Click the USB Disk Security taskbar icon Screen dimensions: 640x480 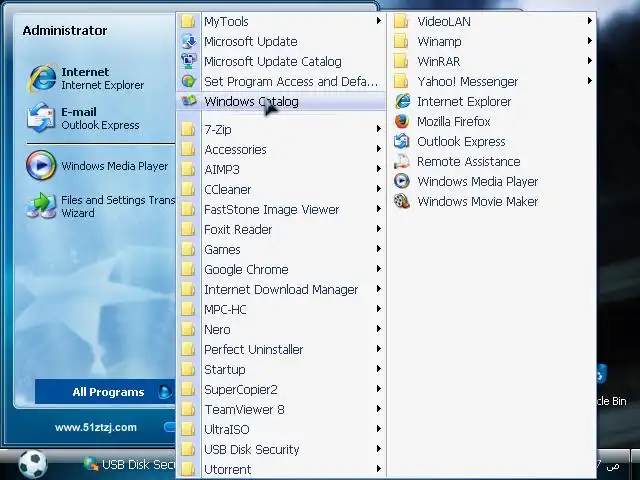point(91,464)
